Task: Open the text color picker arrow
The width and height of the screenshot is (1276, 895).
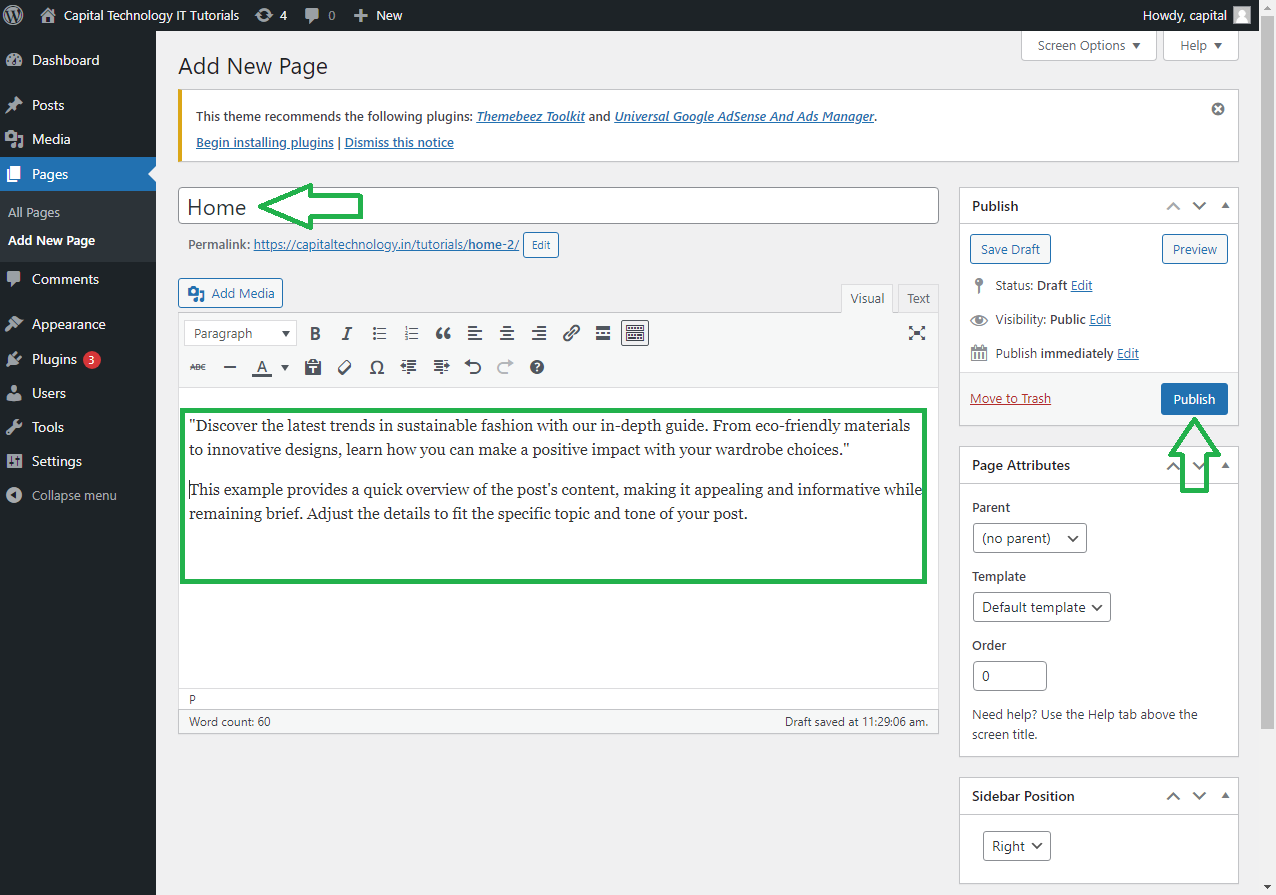Action: (x=285, y=368)
